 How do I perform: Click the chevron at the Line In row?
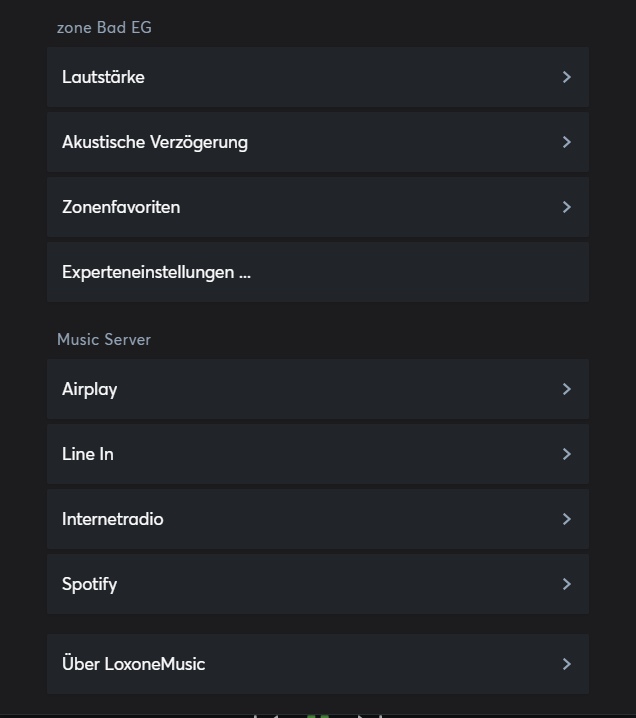(x=566, y=454)
